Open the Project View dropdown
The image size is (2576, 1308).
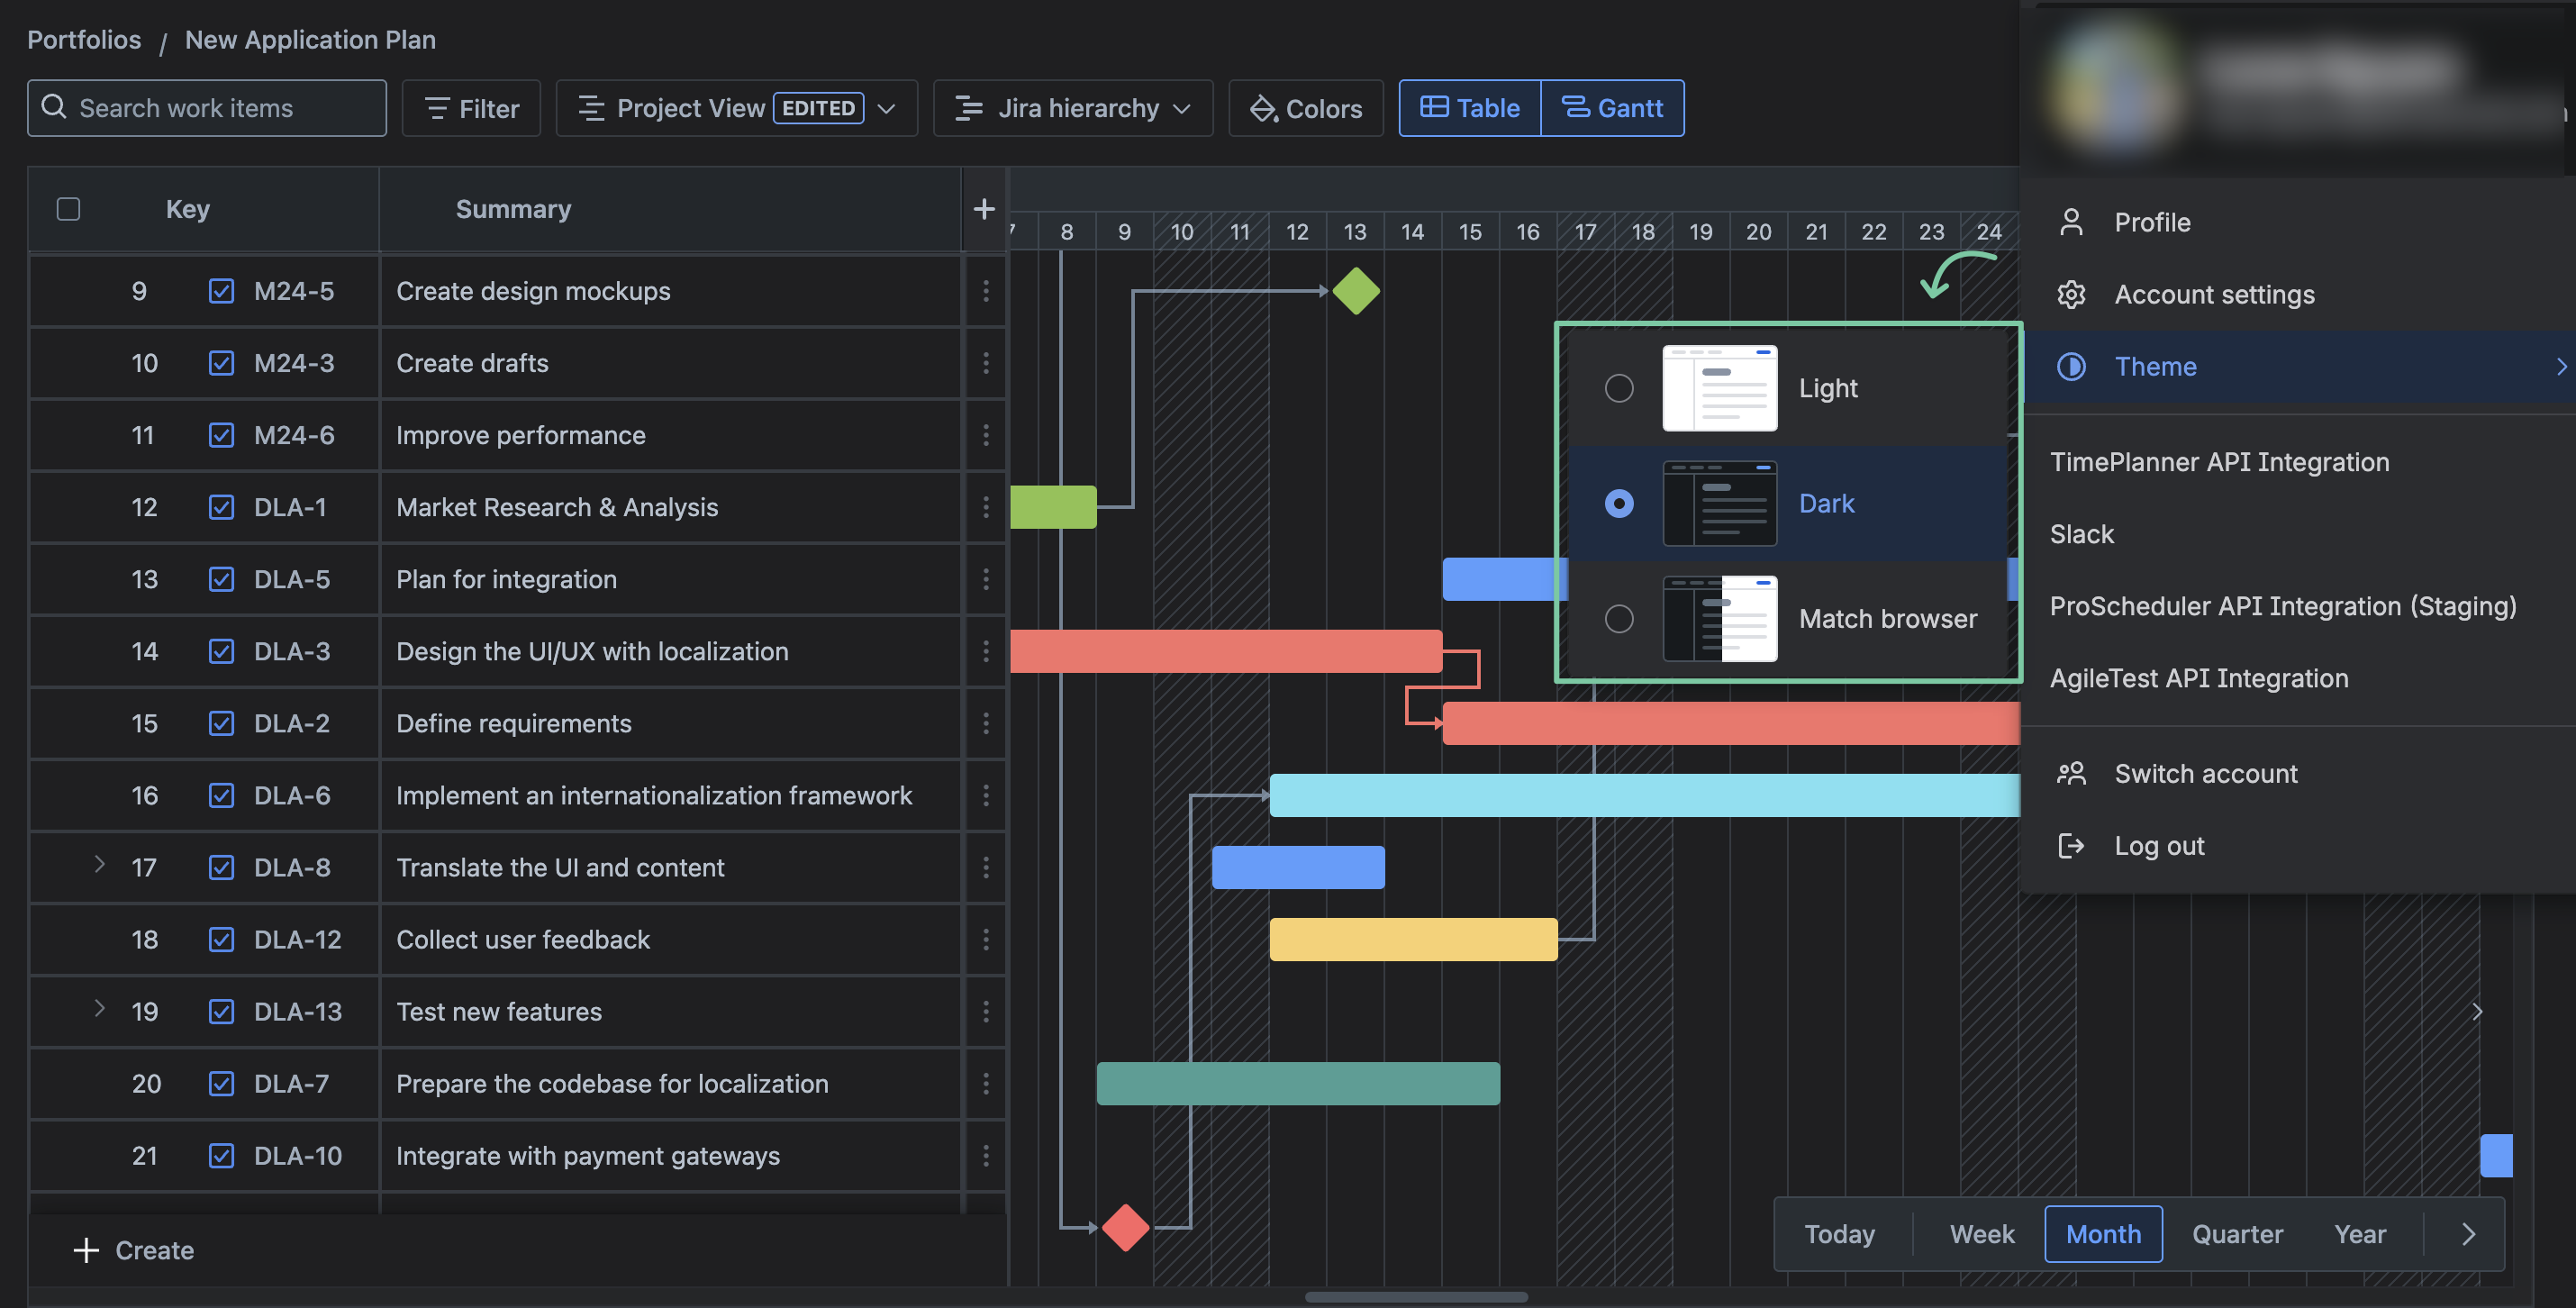coord(736,108)
